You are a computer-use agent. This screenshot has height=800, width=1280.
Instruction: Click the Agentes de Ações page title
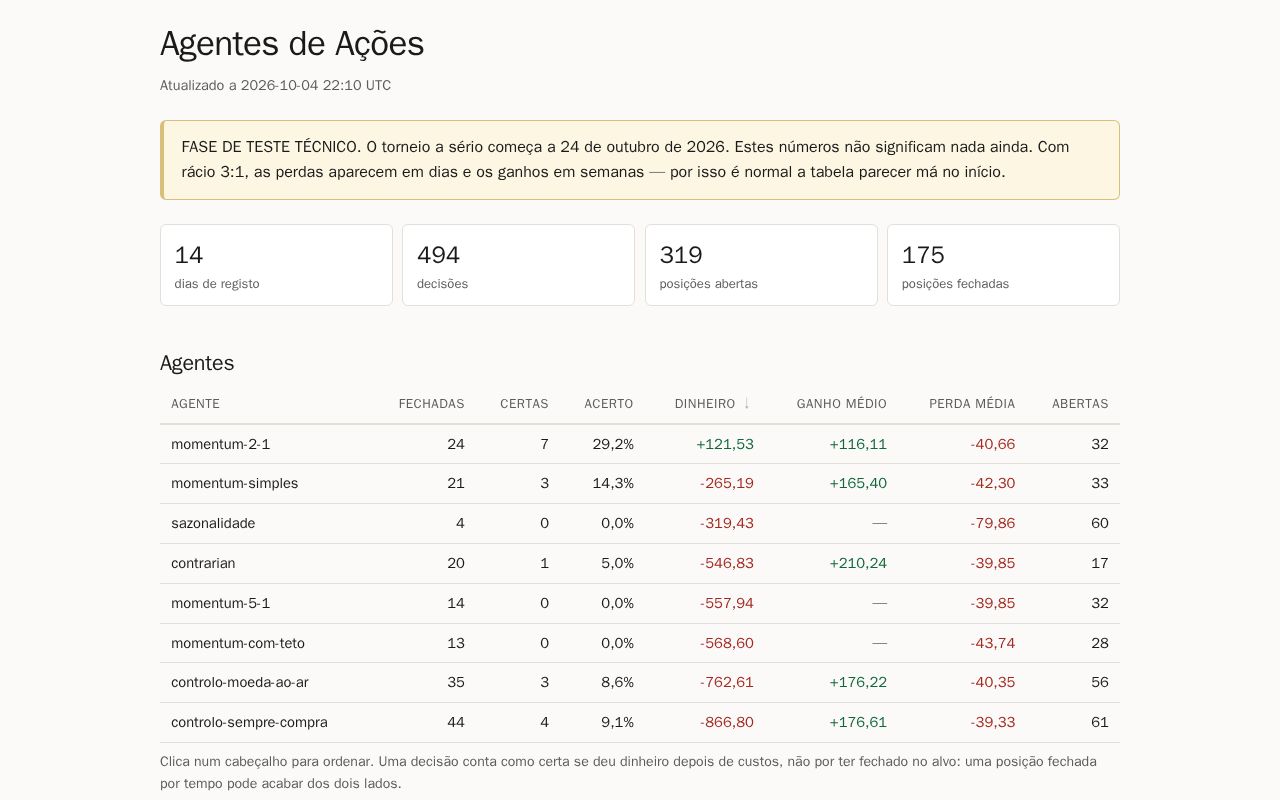click(x=292, y=44)
